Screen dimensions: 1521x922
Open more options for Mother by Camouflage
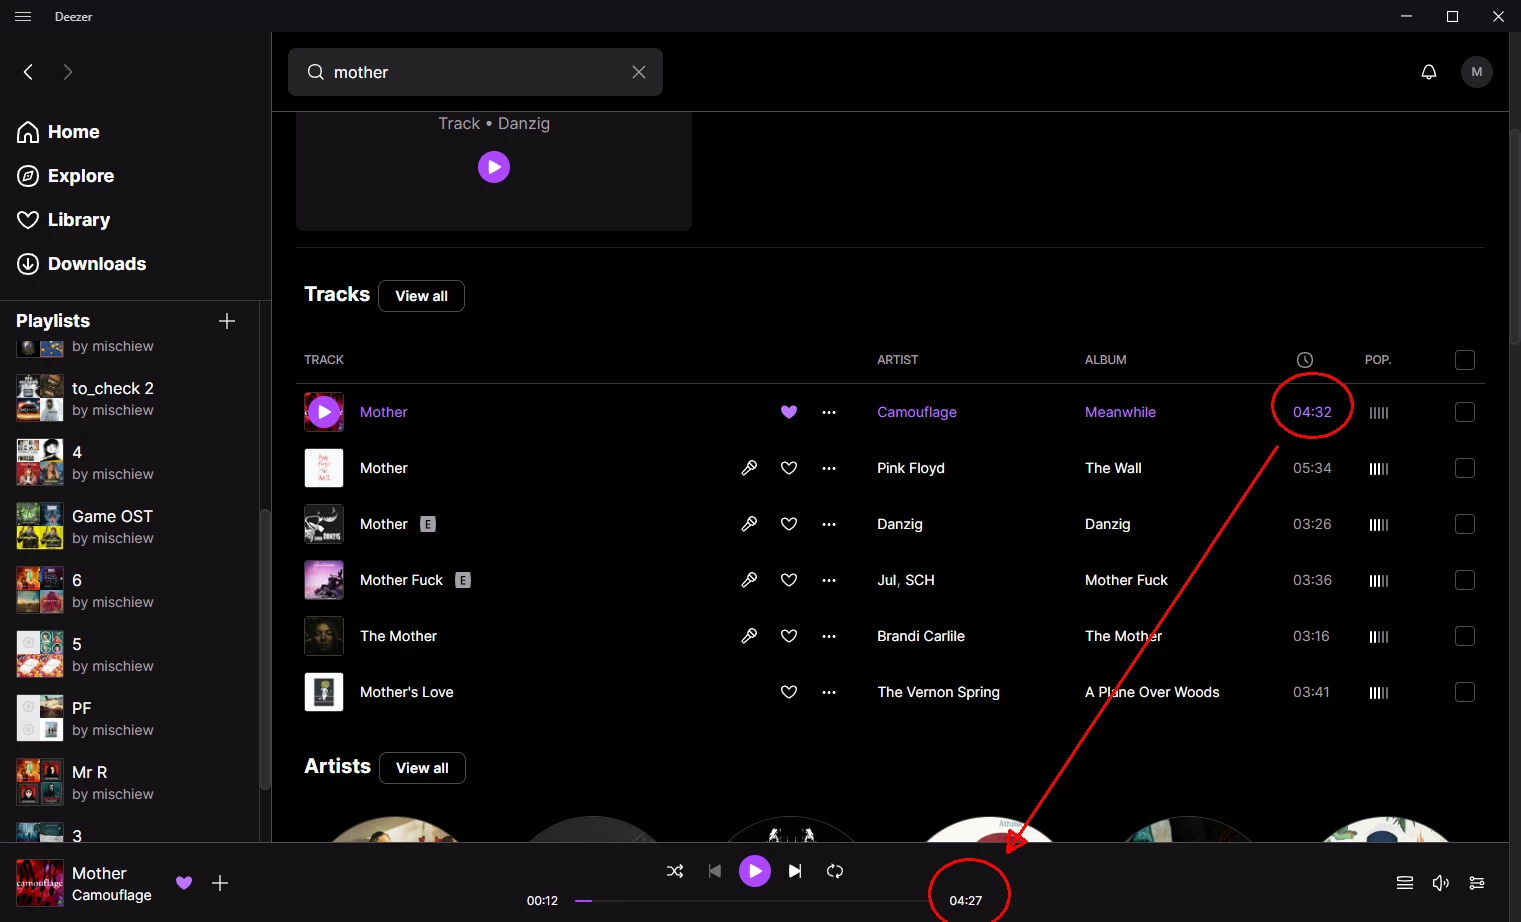point(829,412)
